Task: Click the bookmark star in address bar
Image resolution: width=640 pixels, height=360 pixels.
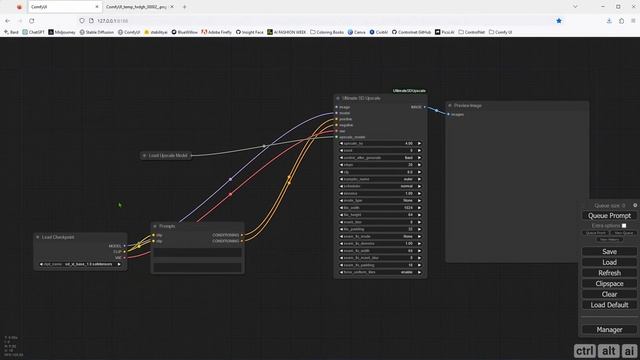Action: coord(559,21)
